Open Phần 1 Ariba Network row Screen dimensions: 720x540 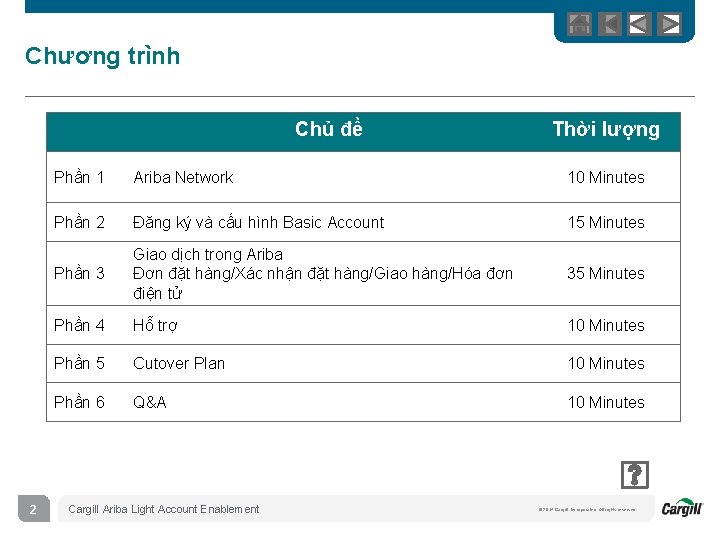click(x=363, y=177)
